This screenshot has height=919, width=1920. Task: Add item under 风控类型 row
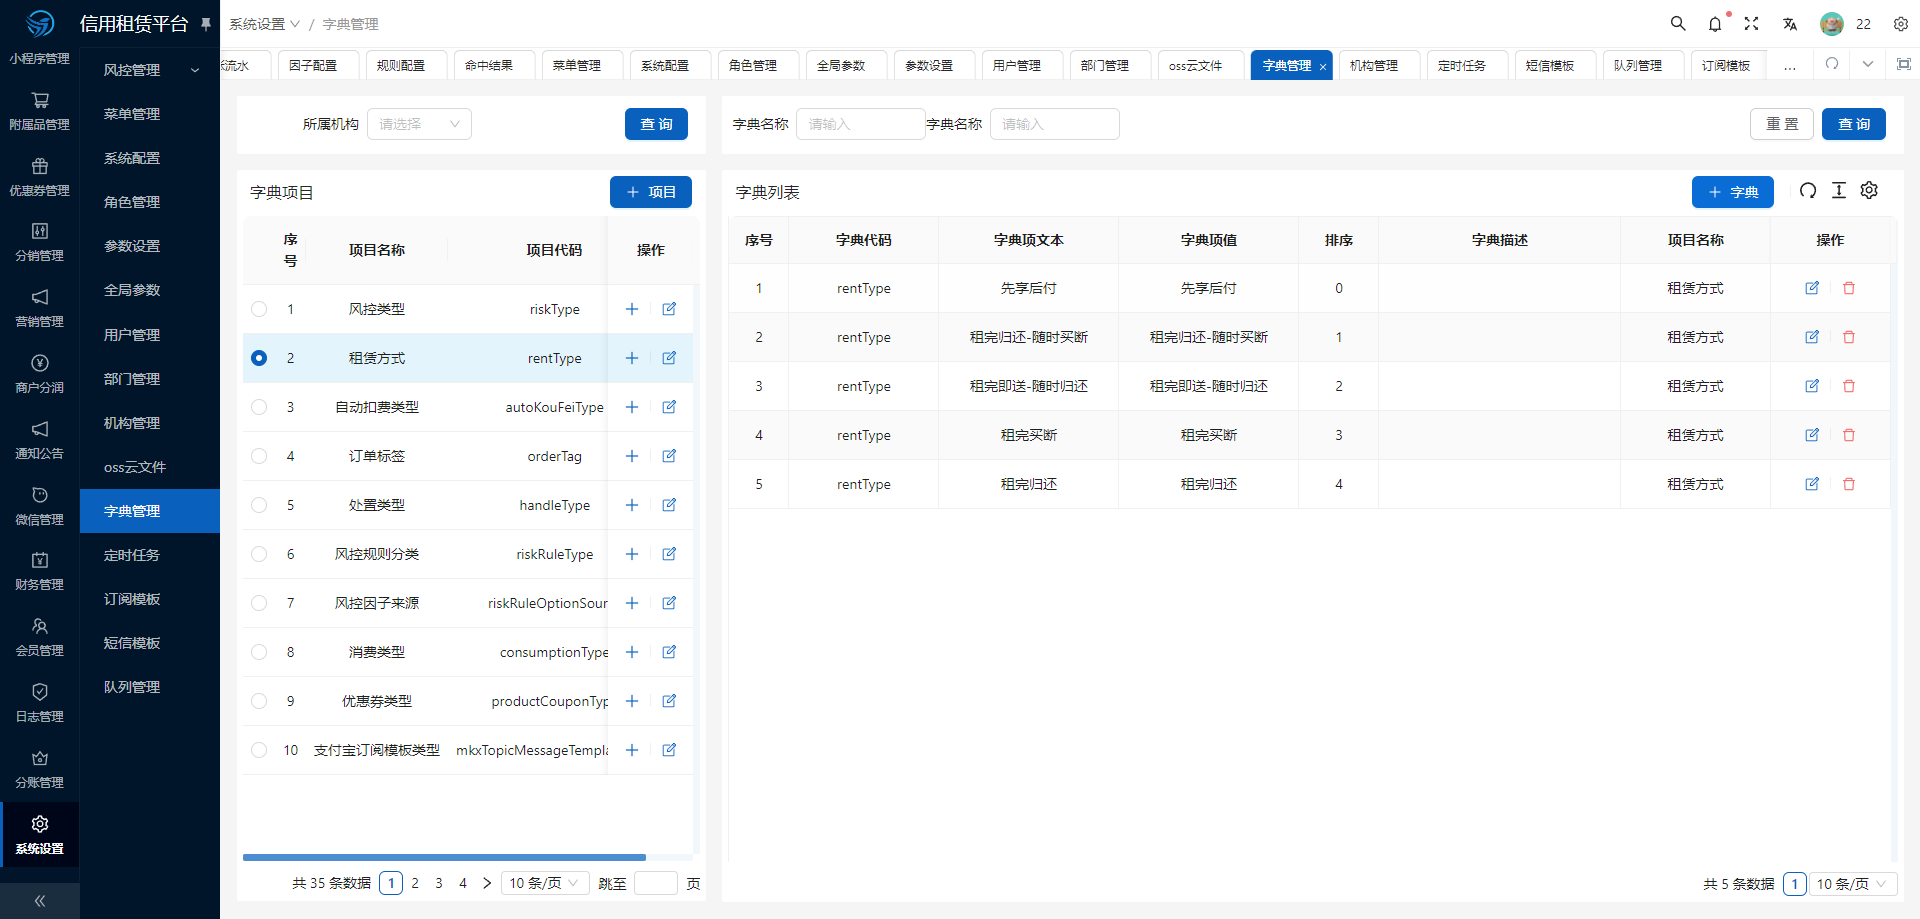point(632,309)
